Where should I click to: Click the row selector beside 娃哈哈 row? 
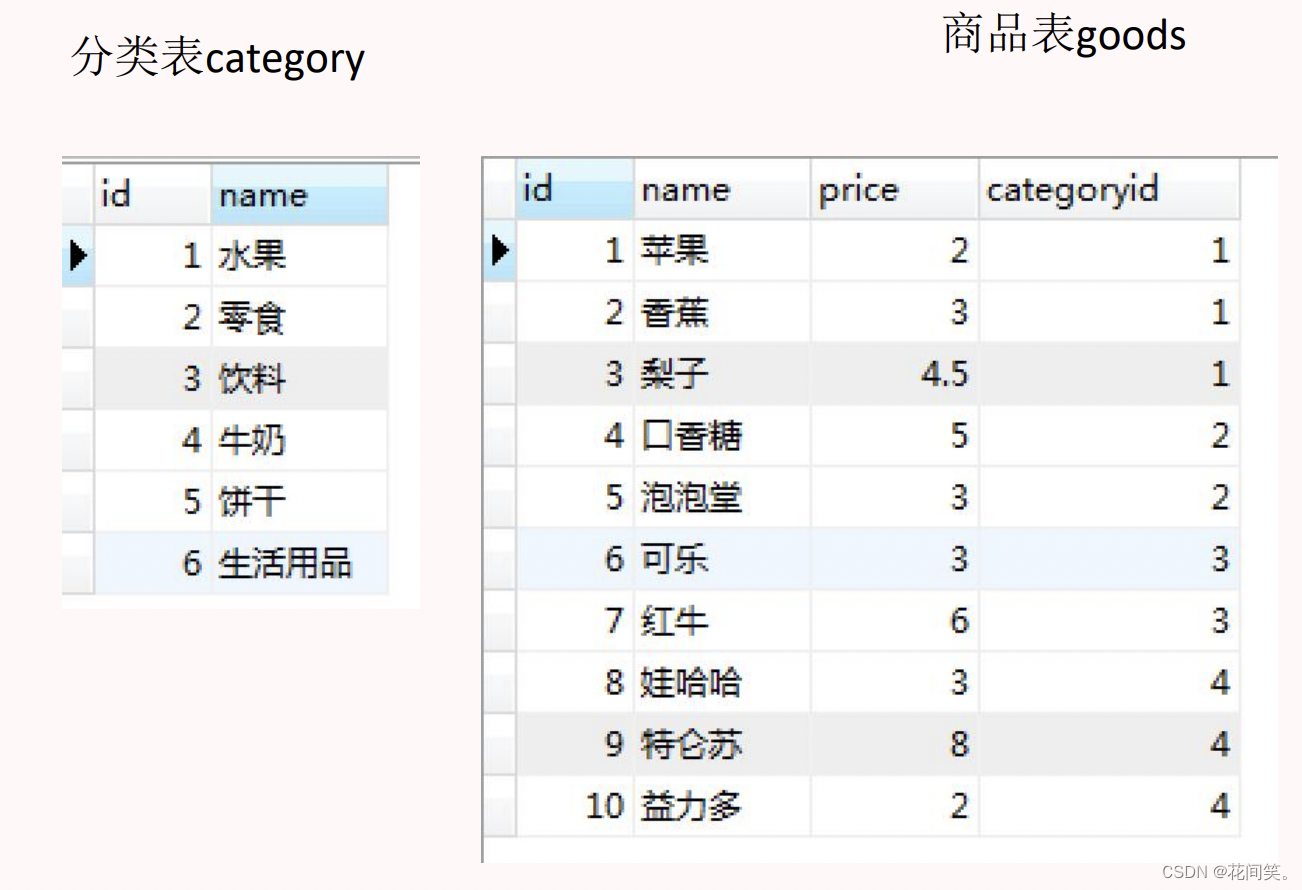click(500, 683)
